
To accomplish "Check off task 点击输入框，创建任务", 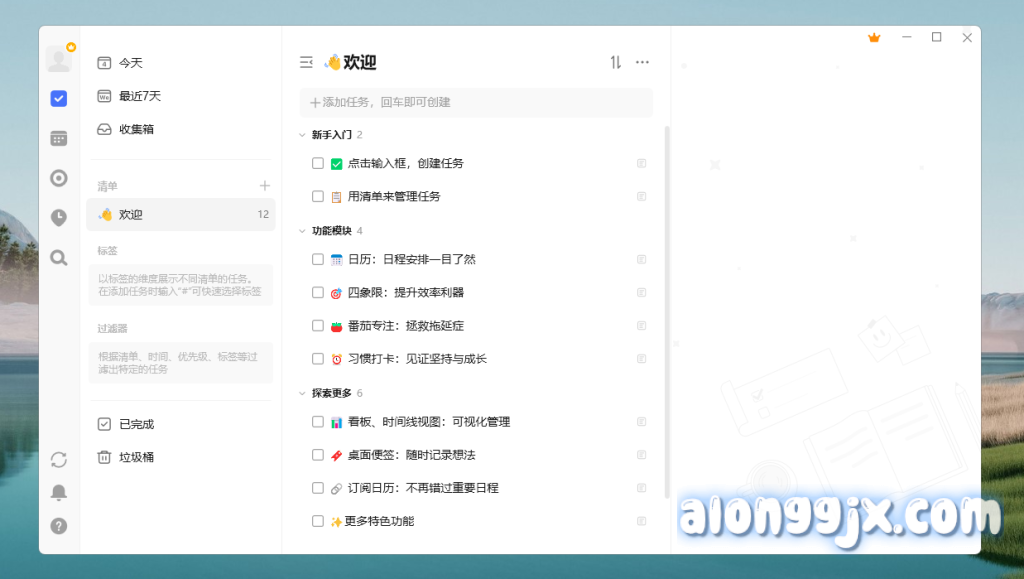I will (x=318, y=163).
